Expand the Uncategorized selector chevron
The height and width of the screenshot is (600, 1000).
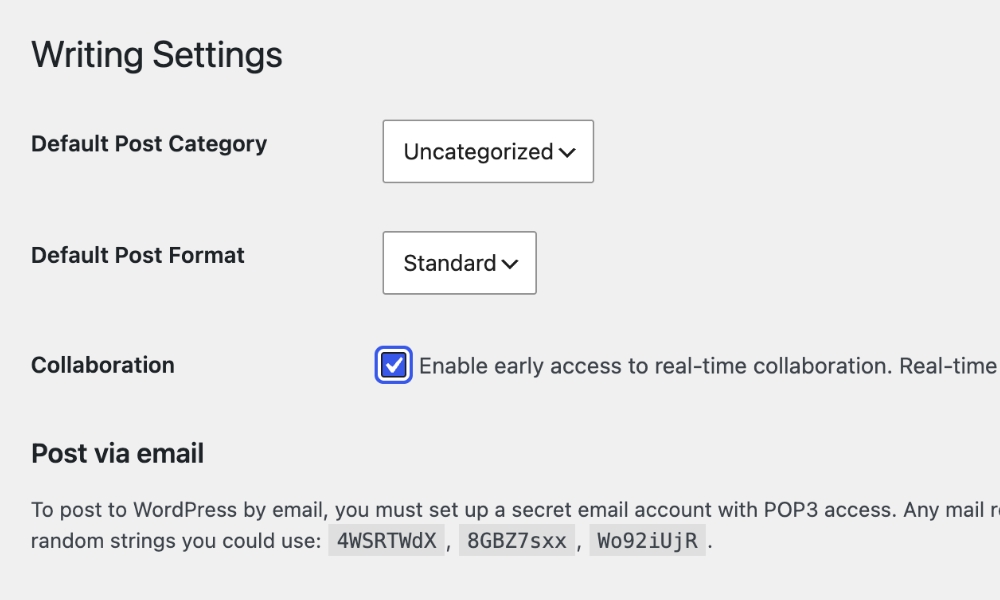[x=567, y=151]
